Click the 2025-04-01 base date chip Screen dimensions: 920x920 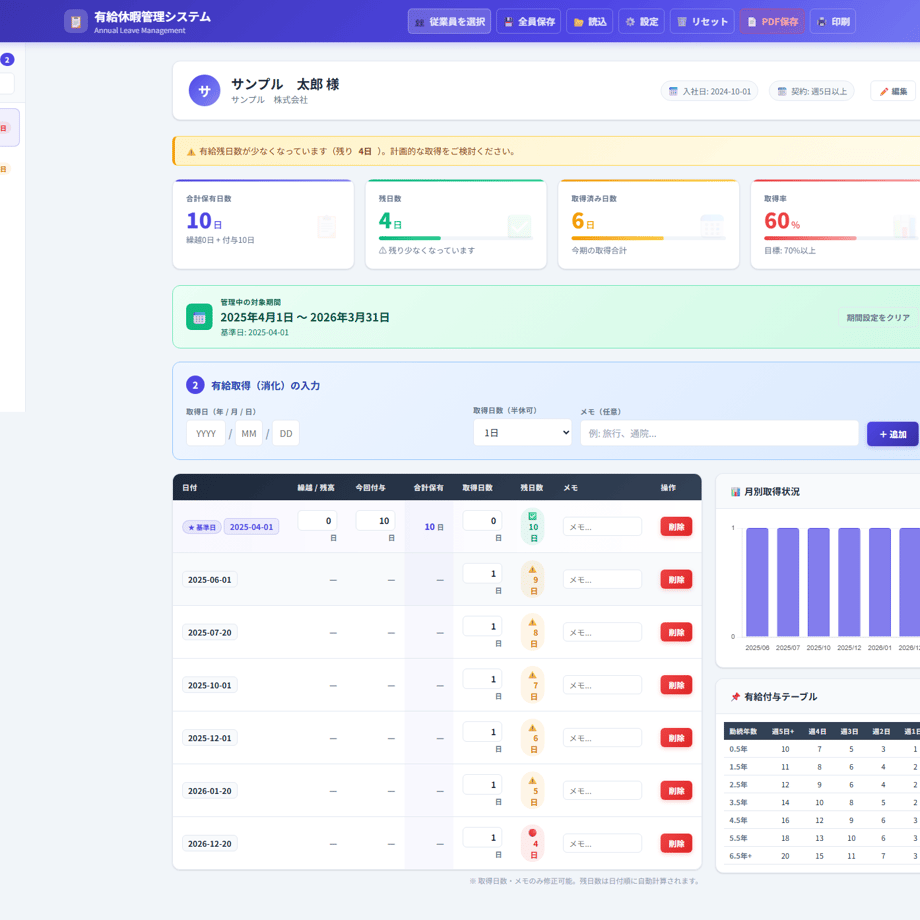251,527
